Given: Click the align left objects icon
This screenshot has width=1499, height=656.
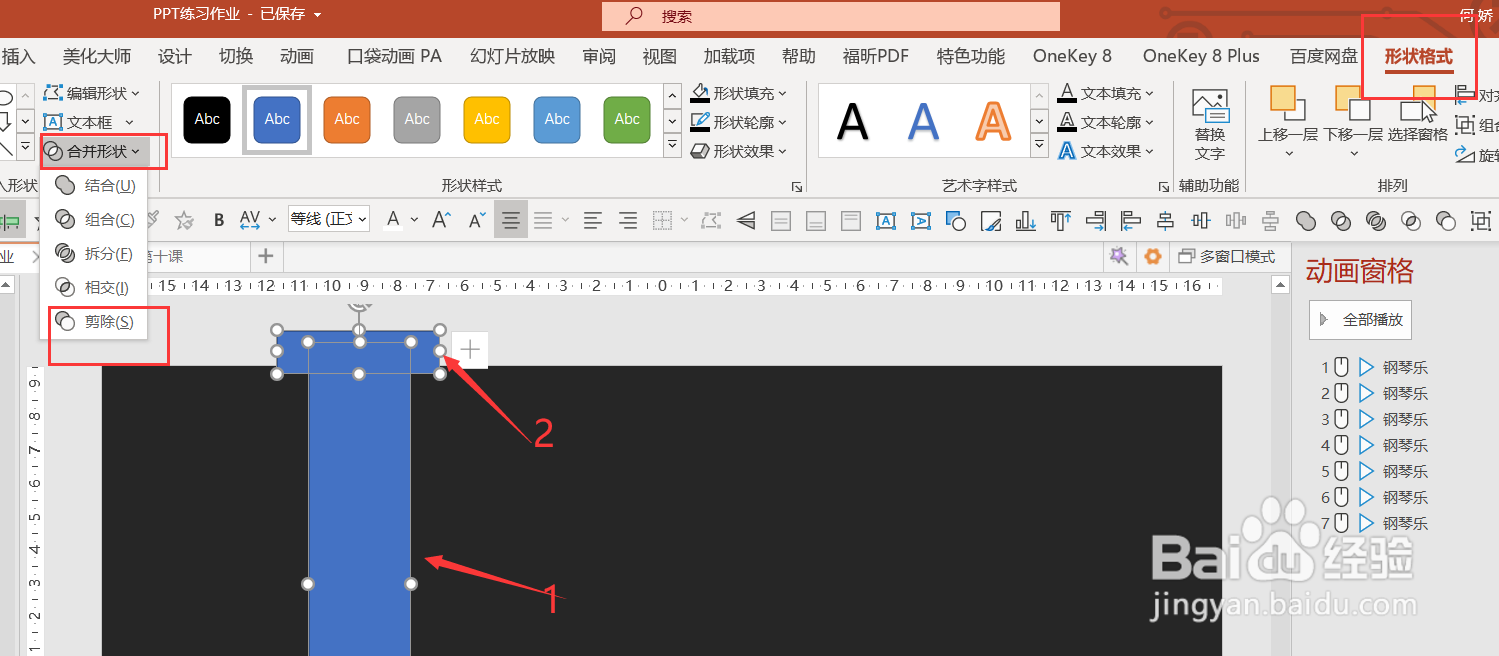Looking at the screenshot, I should point(1130,221).
